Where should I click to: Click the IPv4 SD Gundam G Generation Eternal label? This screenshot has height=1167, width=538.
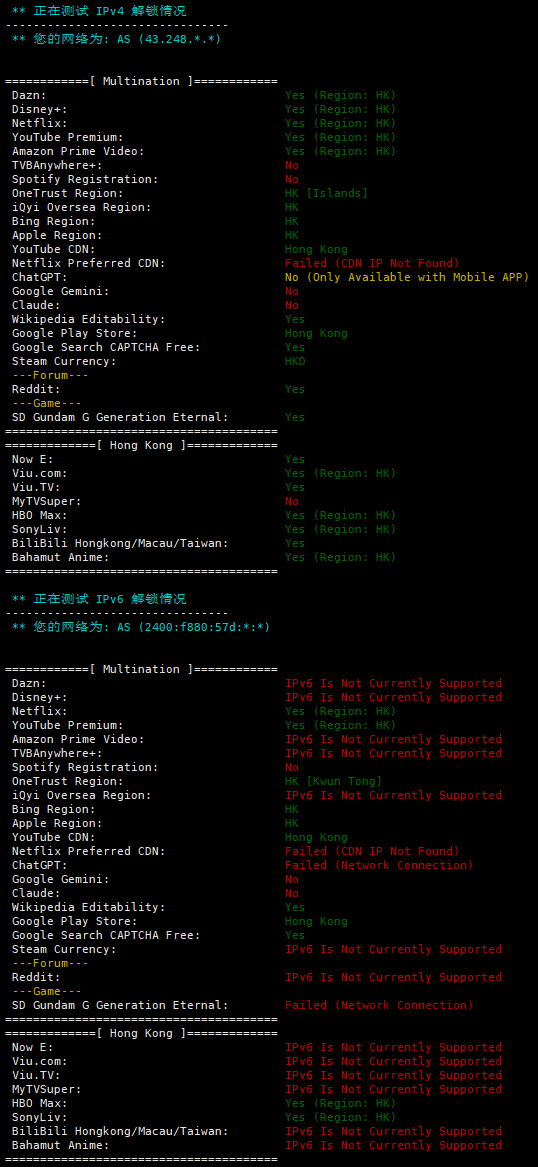tap(121, 417)
